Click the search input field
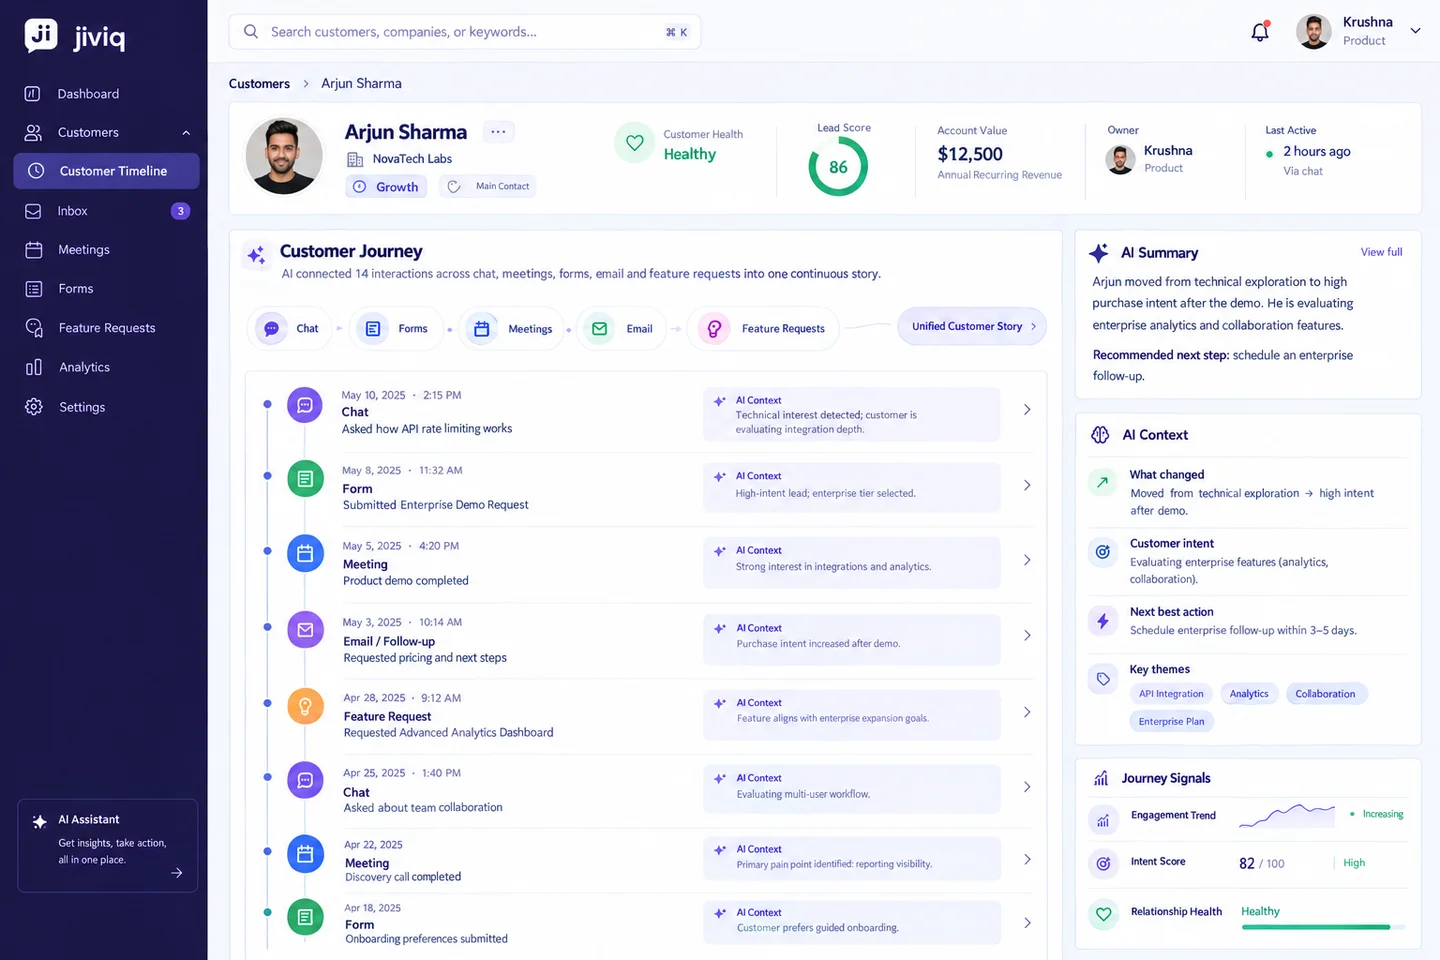This screenshot has width=1440, height=960. tap(465, 32)
